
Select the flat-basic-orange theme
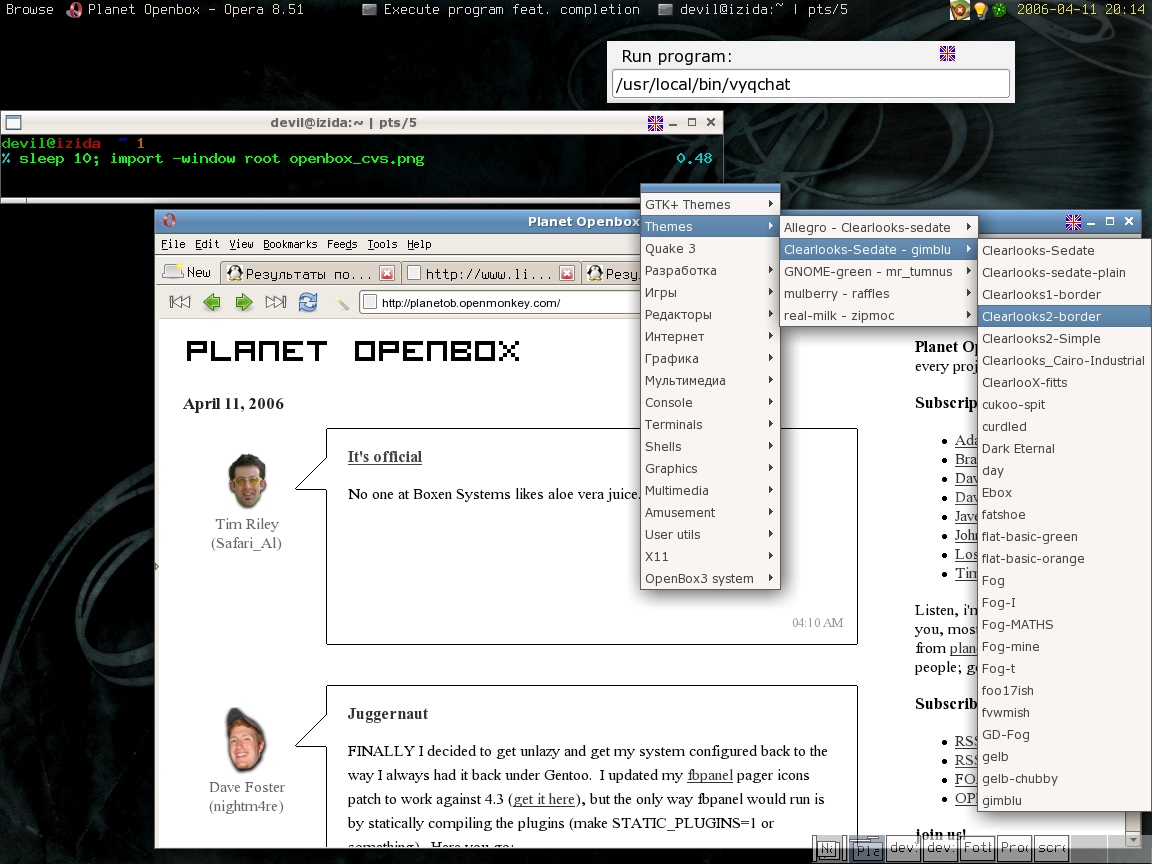(x=1065, y=559)
